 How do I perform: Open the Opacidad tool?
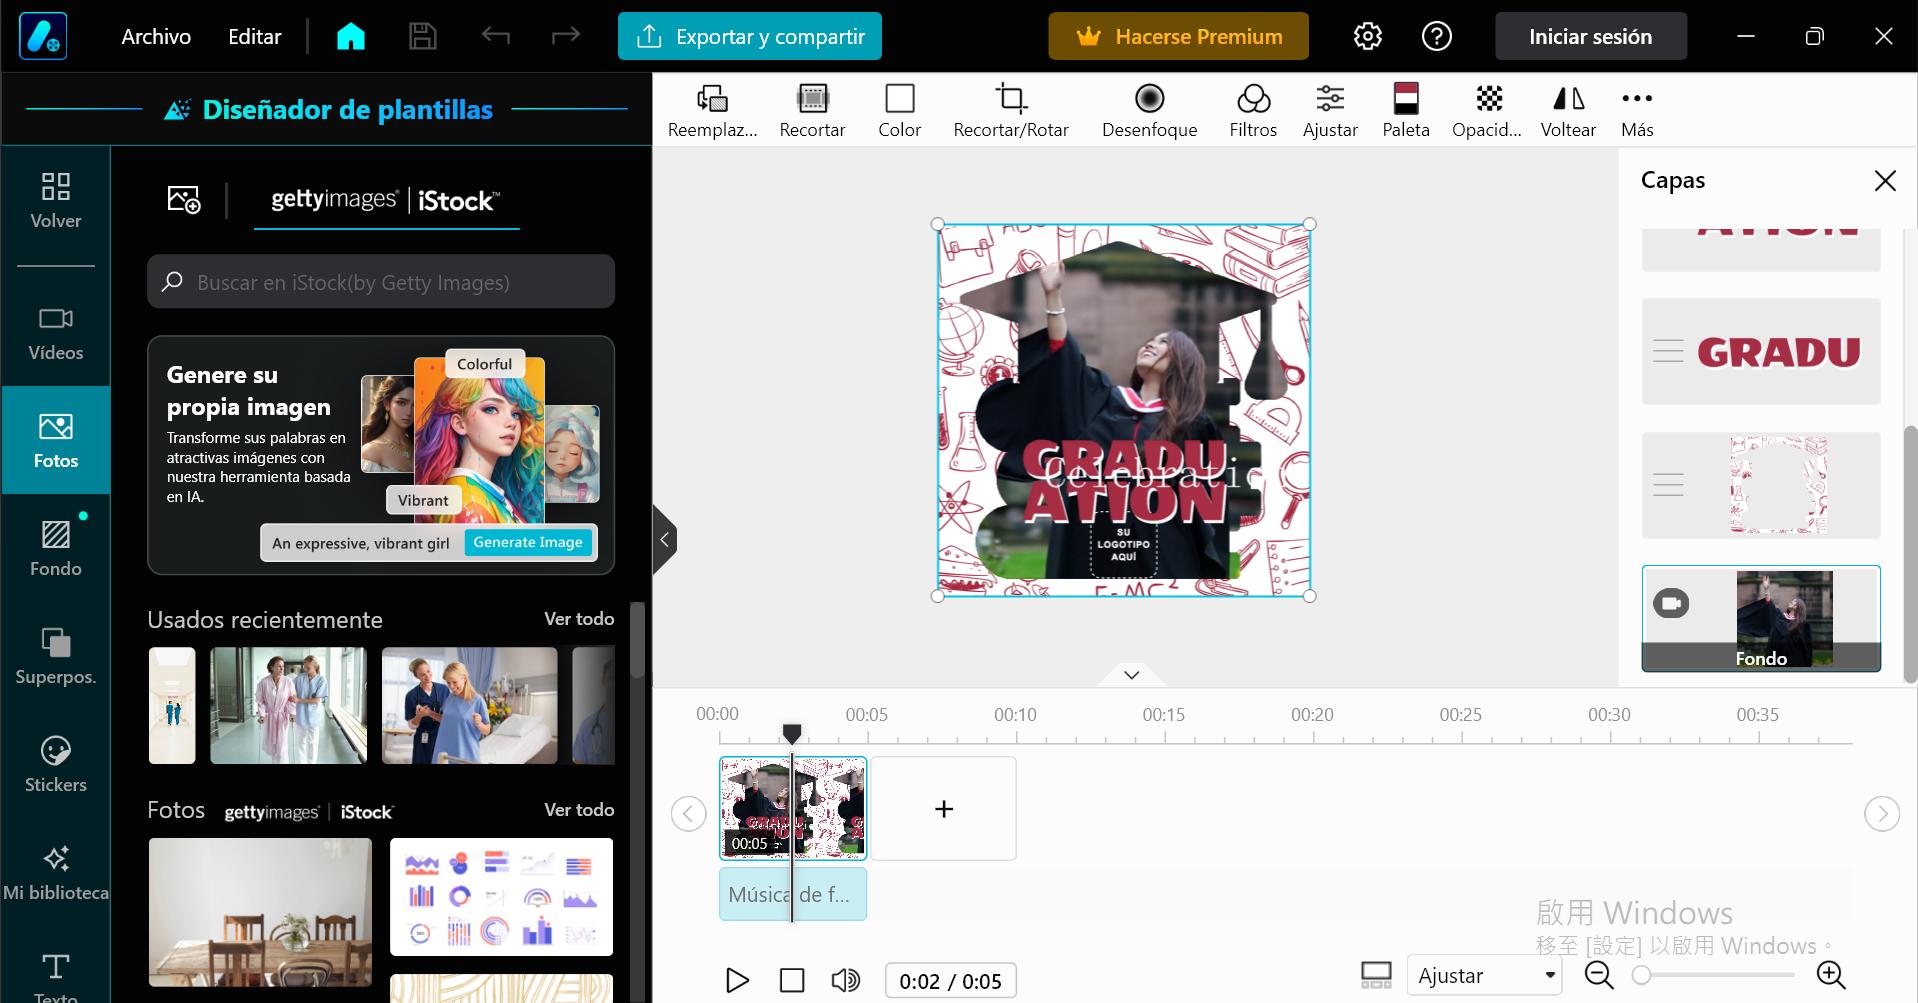point(1487,110)
